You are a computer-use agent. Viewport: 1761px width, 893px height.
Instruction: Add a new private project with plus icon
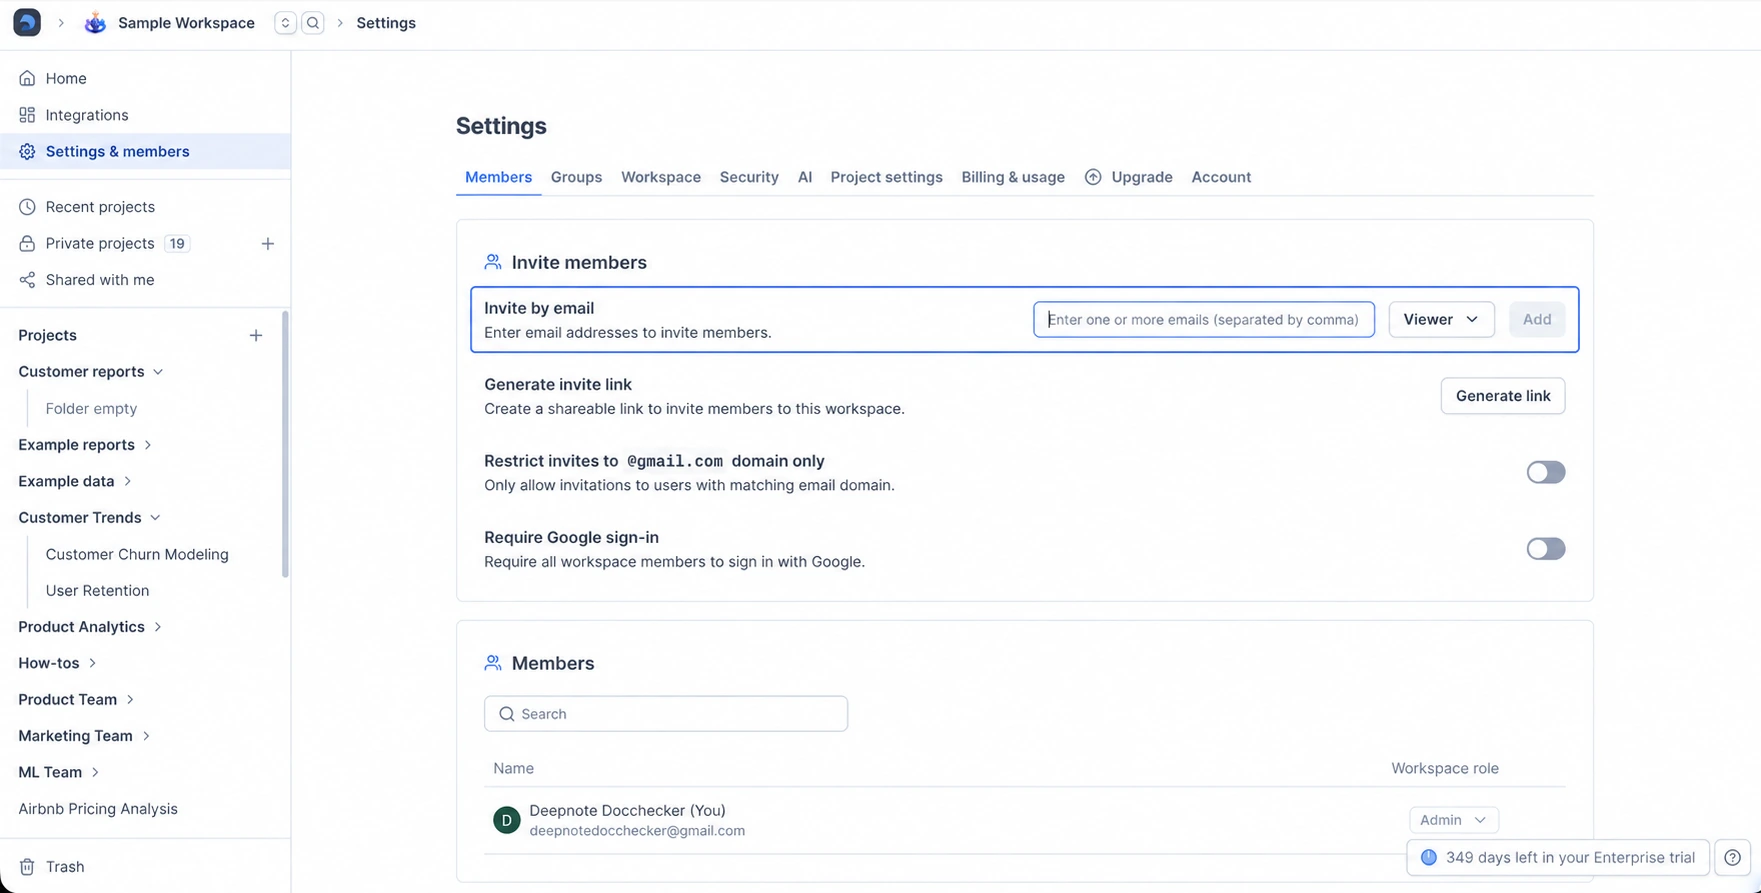click(267, 244)
